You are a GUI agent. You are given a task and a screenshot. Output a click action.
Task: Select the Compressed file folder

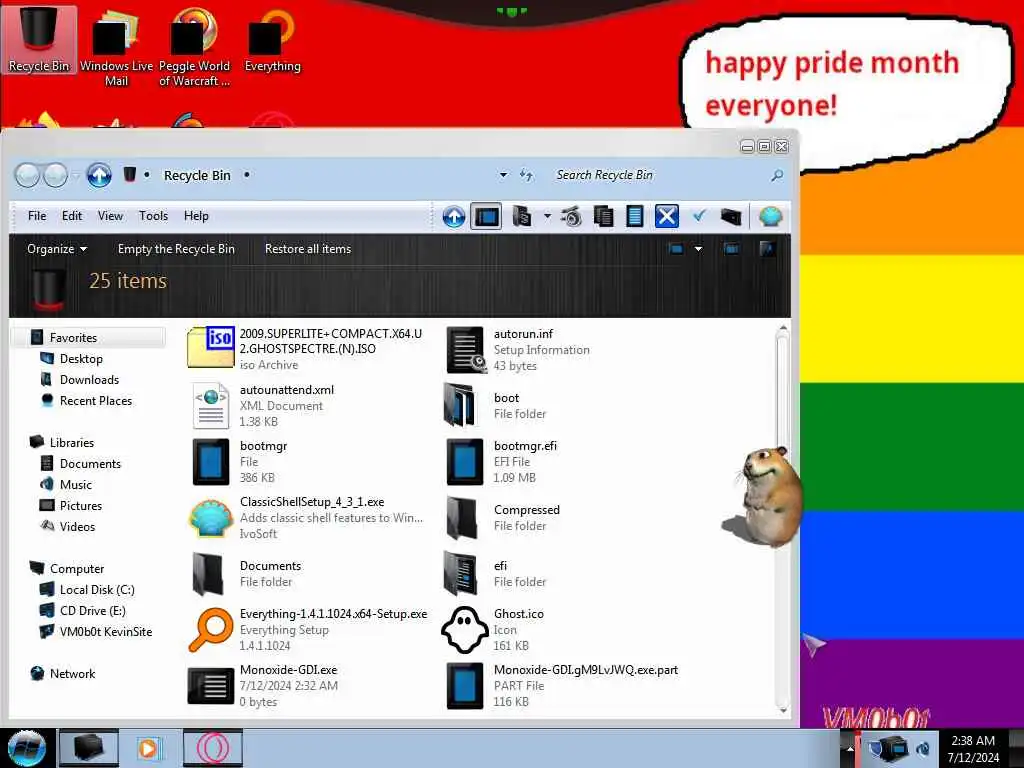pos(504,518)
